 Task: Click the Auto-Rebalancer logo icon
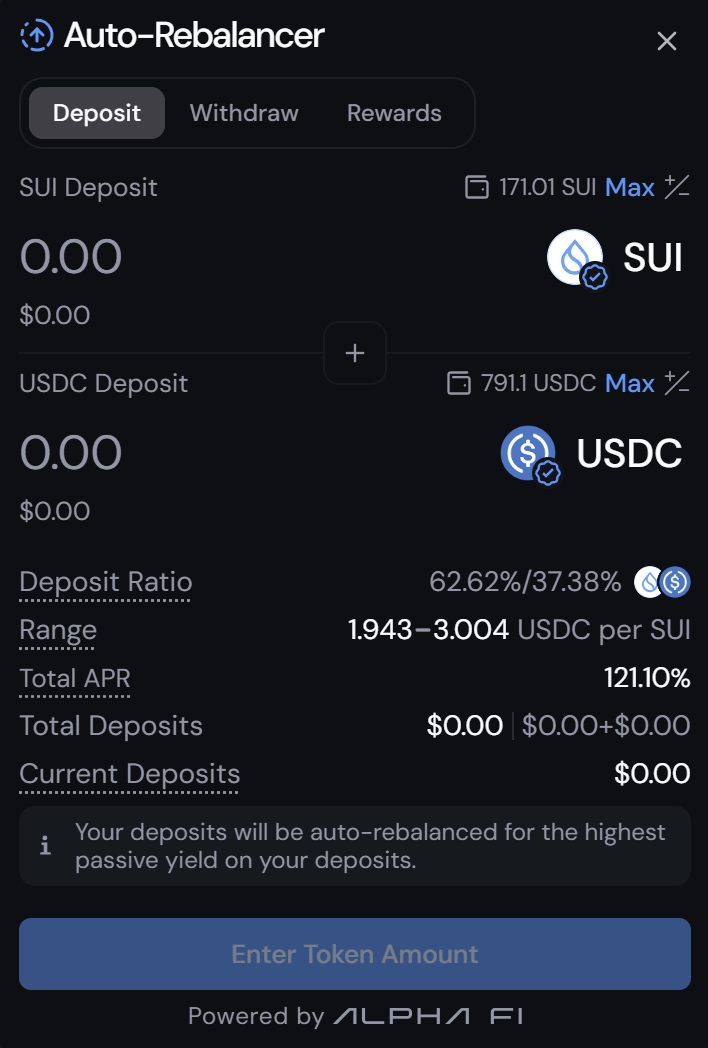tap(37, 36)
